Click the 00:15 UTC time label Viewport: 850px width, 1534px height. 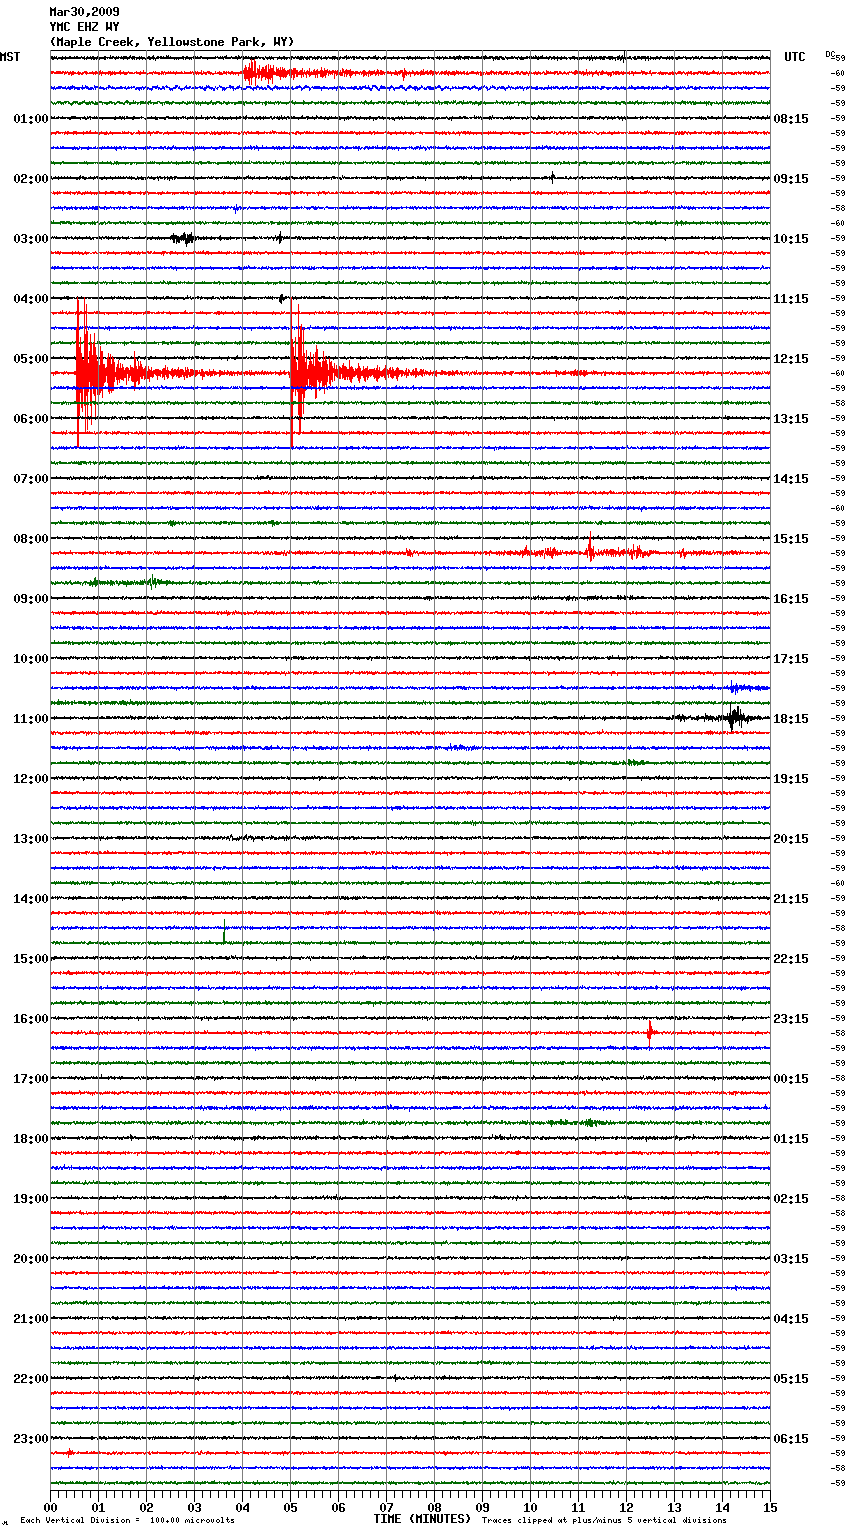791,1079
